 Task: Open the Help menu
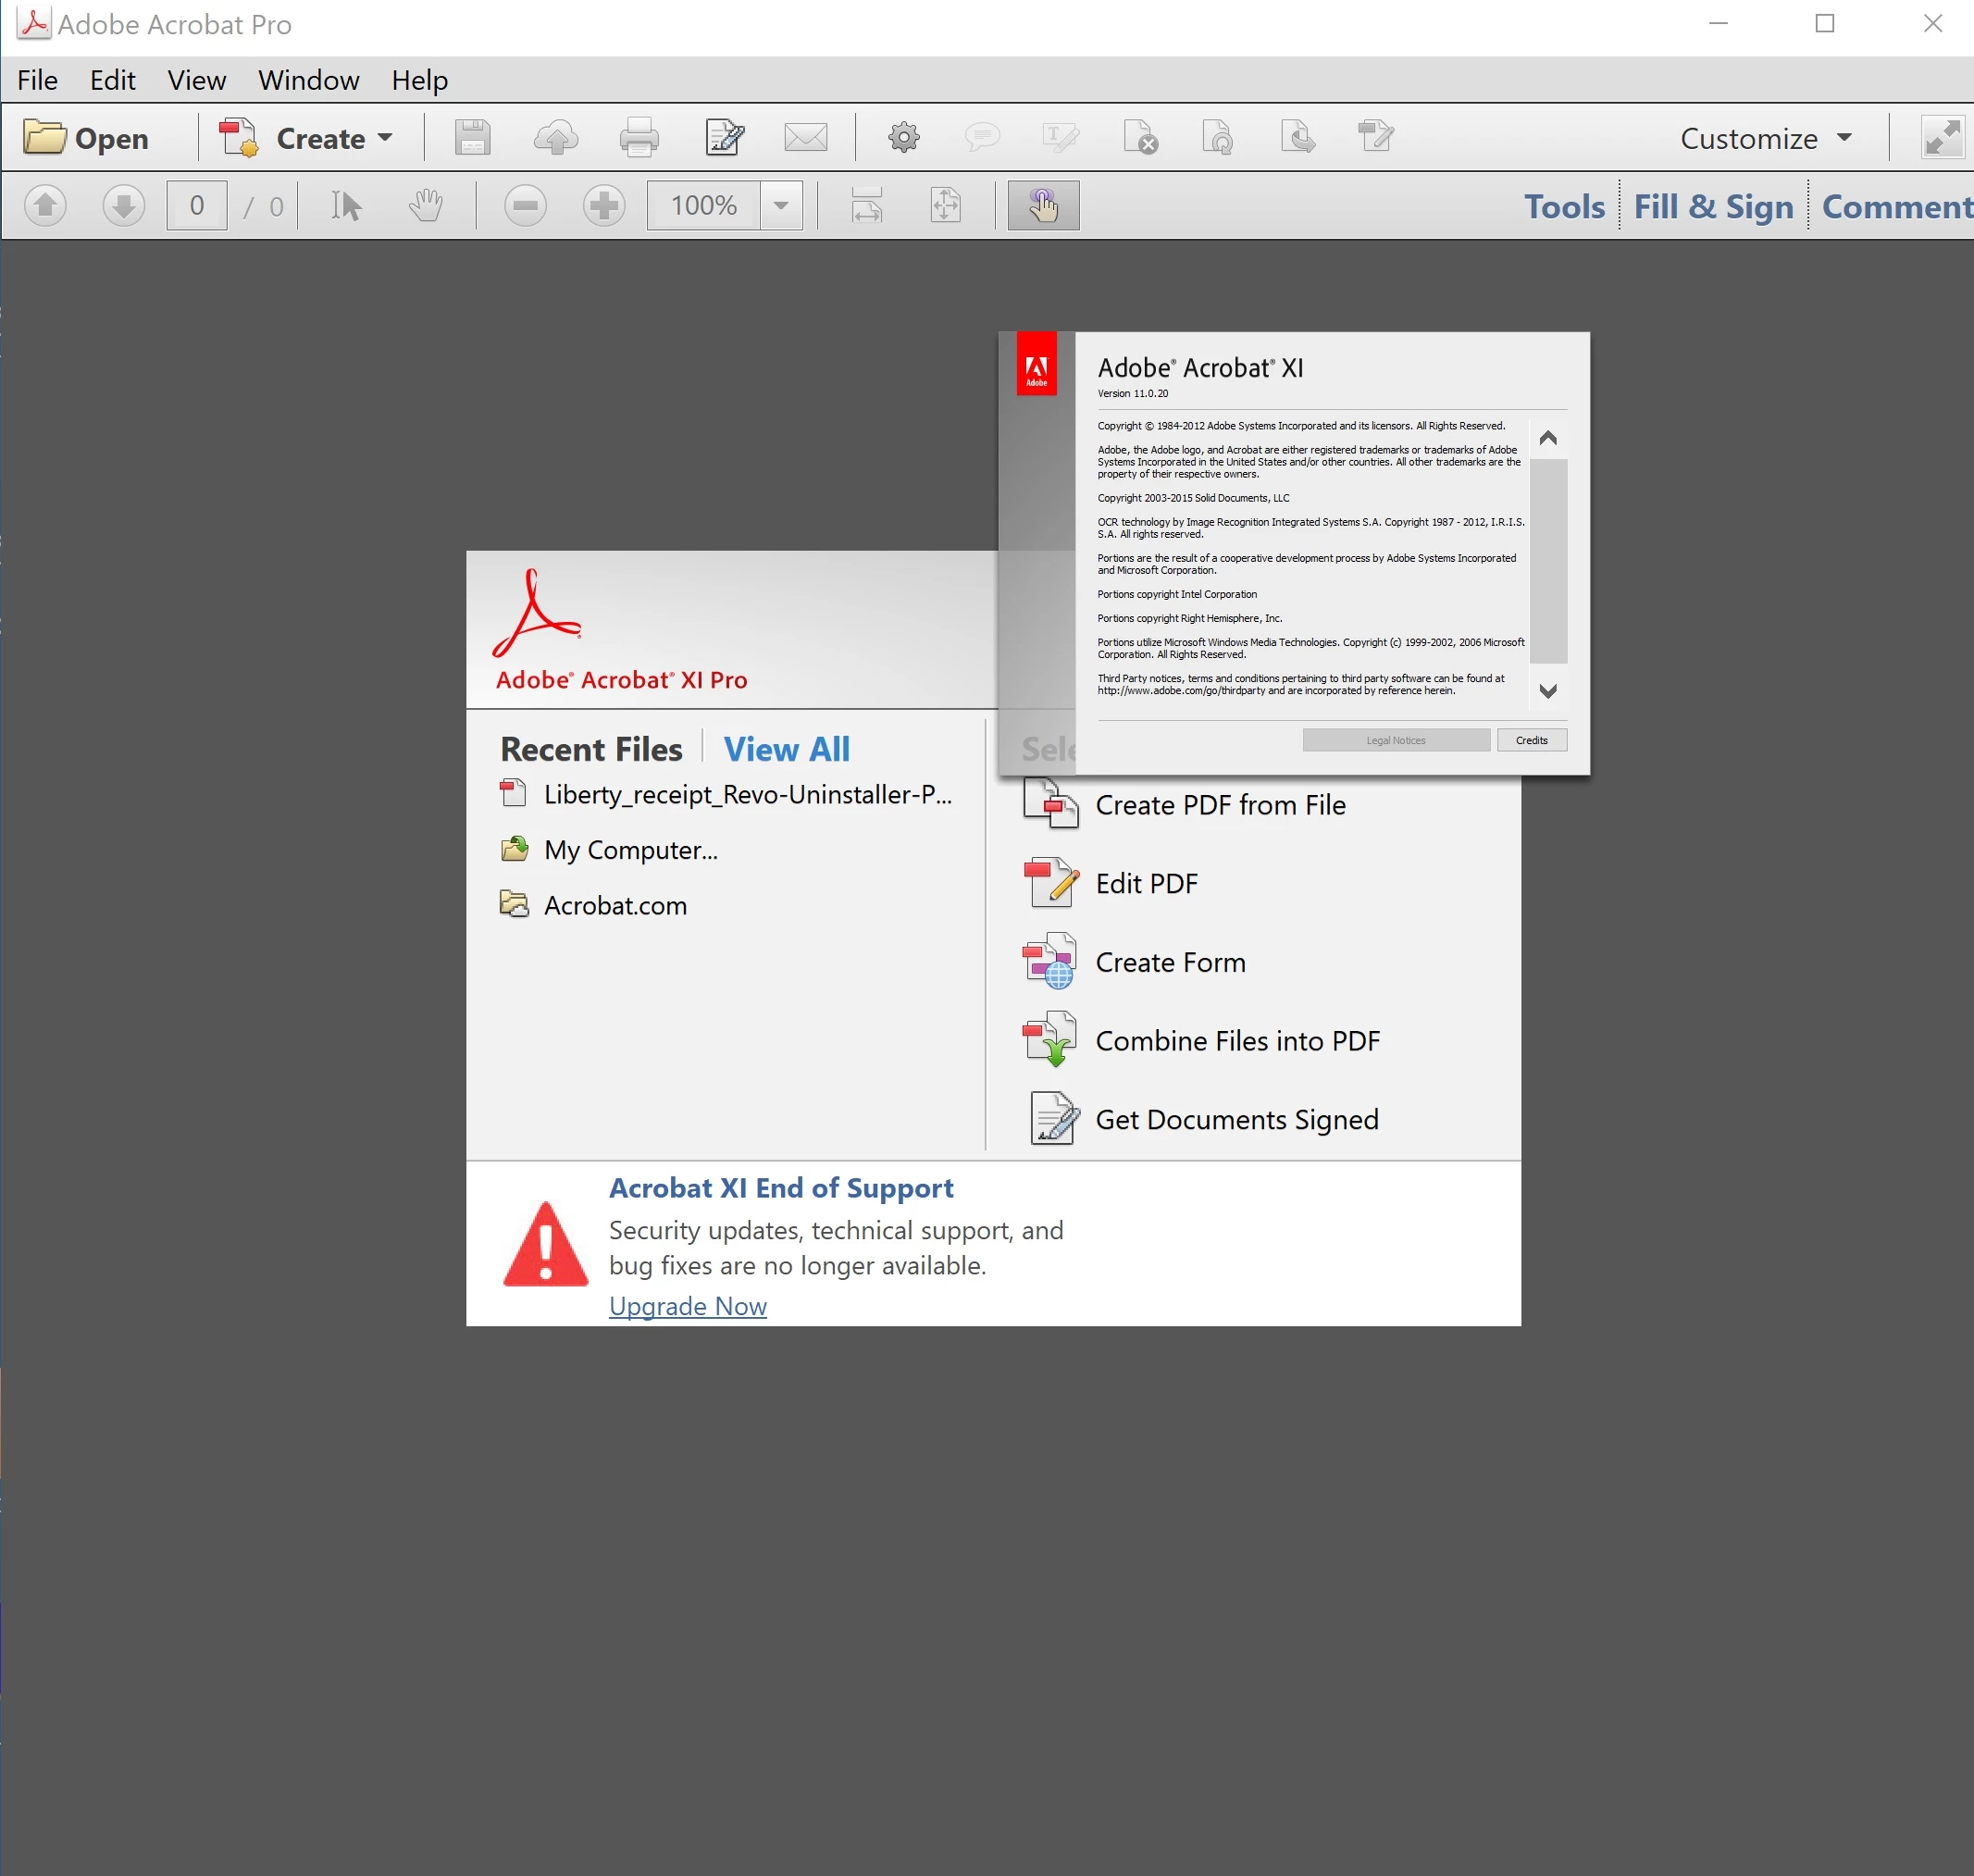(x=419, y=80)
